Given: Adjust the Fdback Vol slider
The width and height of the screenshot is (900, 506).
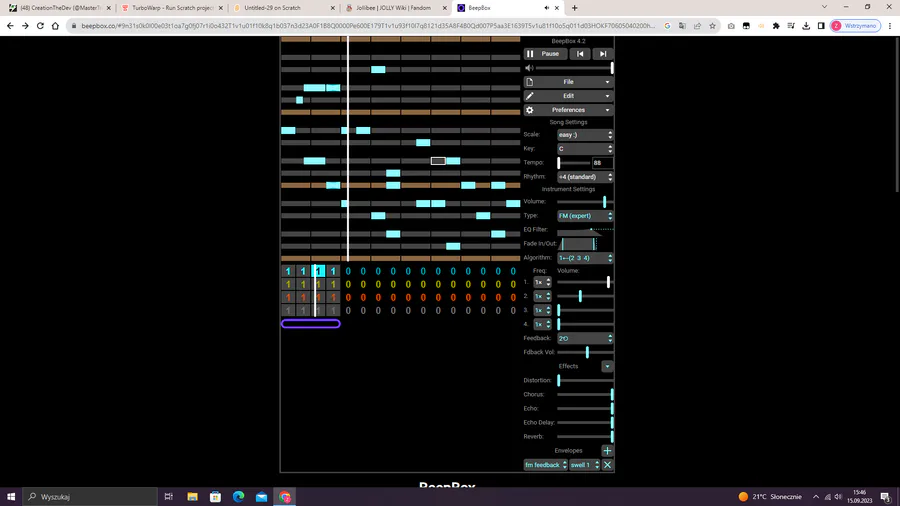Looking at the screenshot, I should tap(585, 352).
